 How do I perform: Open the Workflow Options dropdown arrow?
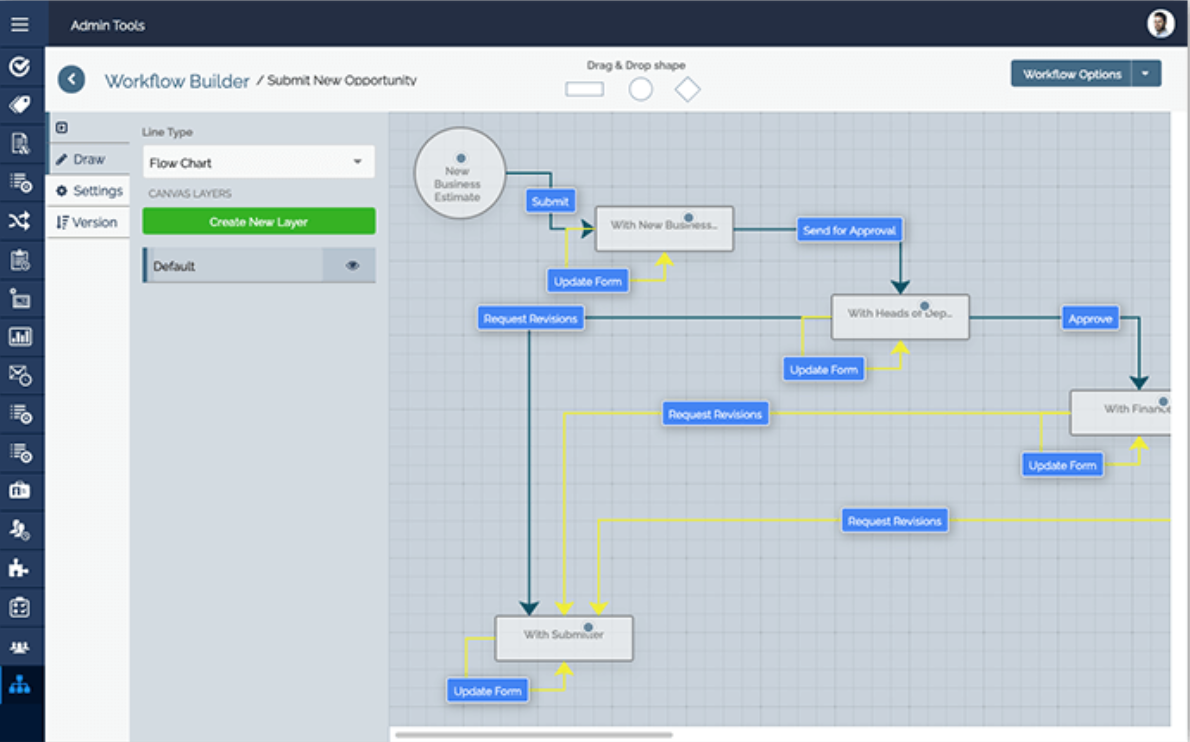(x=1146, y=74)
